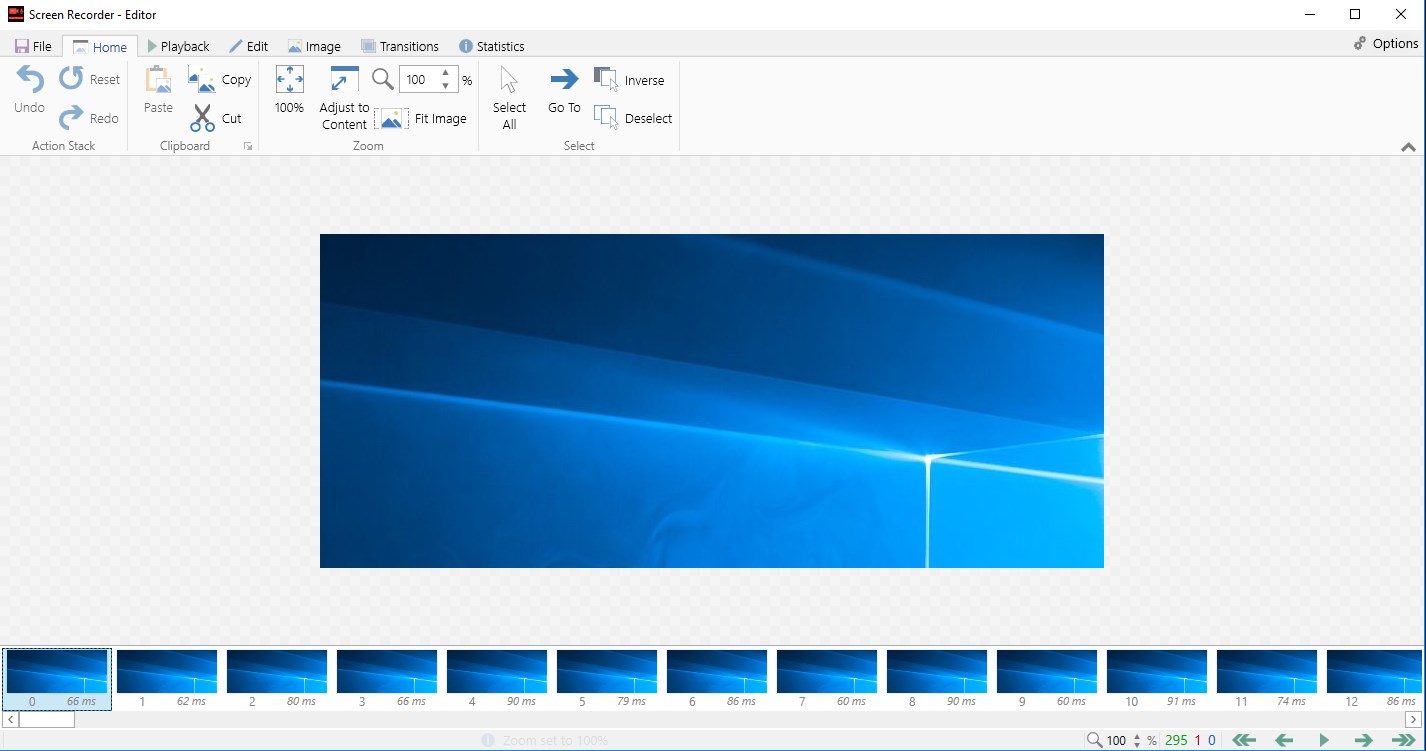Click the status bar zoom field

1117,740
